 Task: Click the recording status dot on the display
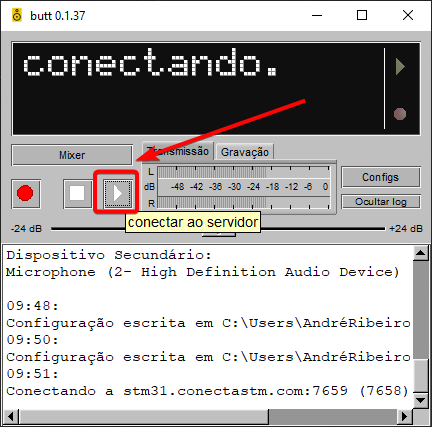[x=400, y=114]
